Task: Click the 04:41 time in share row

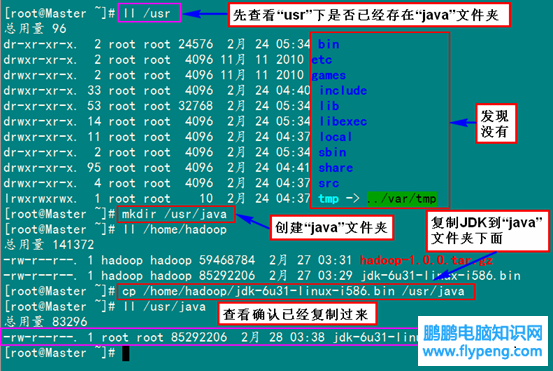Action: click(293, 168)
